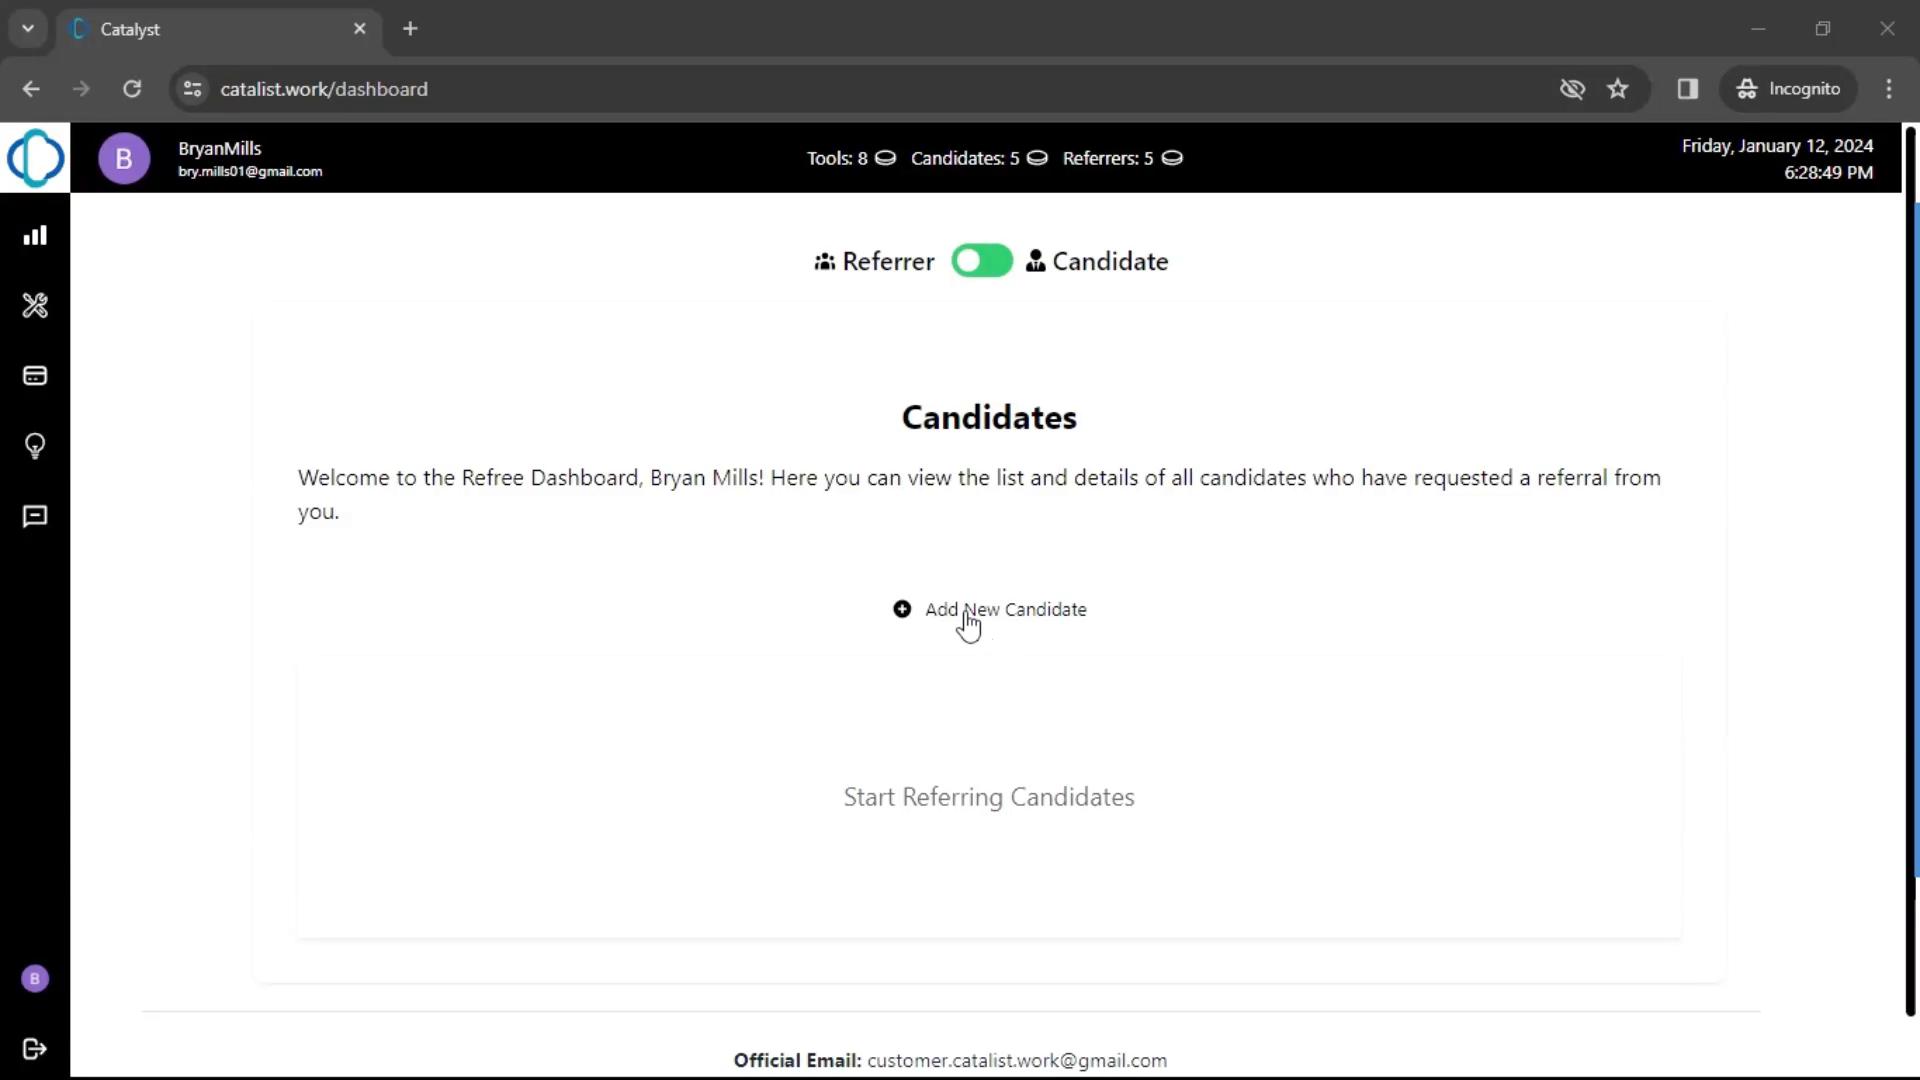Open the logout or exit icon

36,1048
